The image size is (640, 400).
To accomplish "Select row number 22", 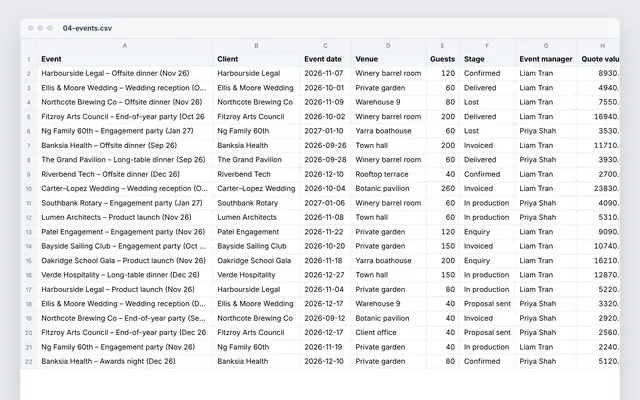I will click(x=29, y=361).
